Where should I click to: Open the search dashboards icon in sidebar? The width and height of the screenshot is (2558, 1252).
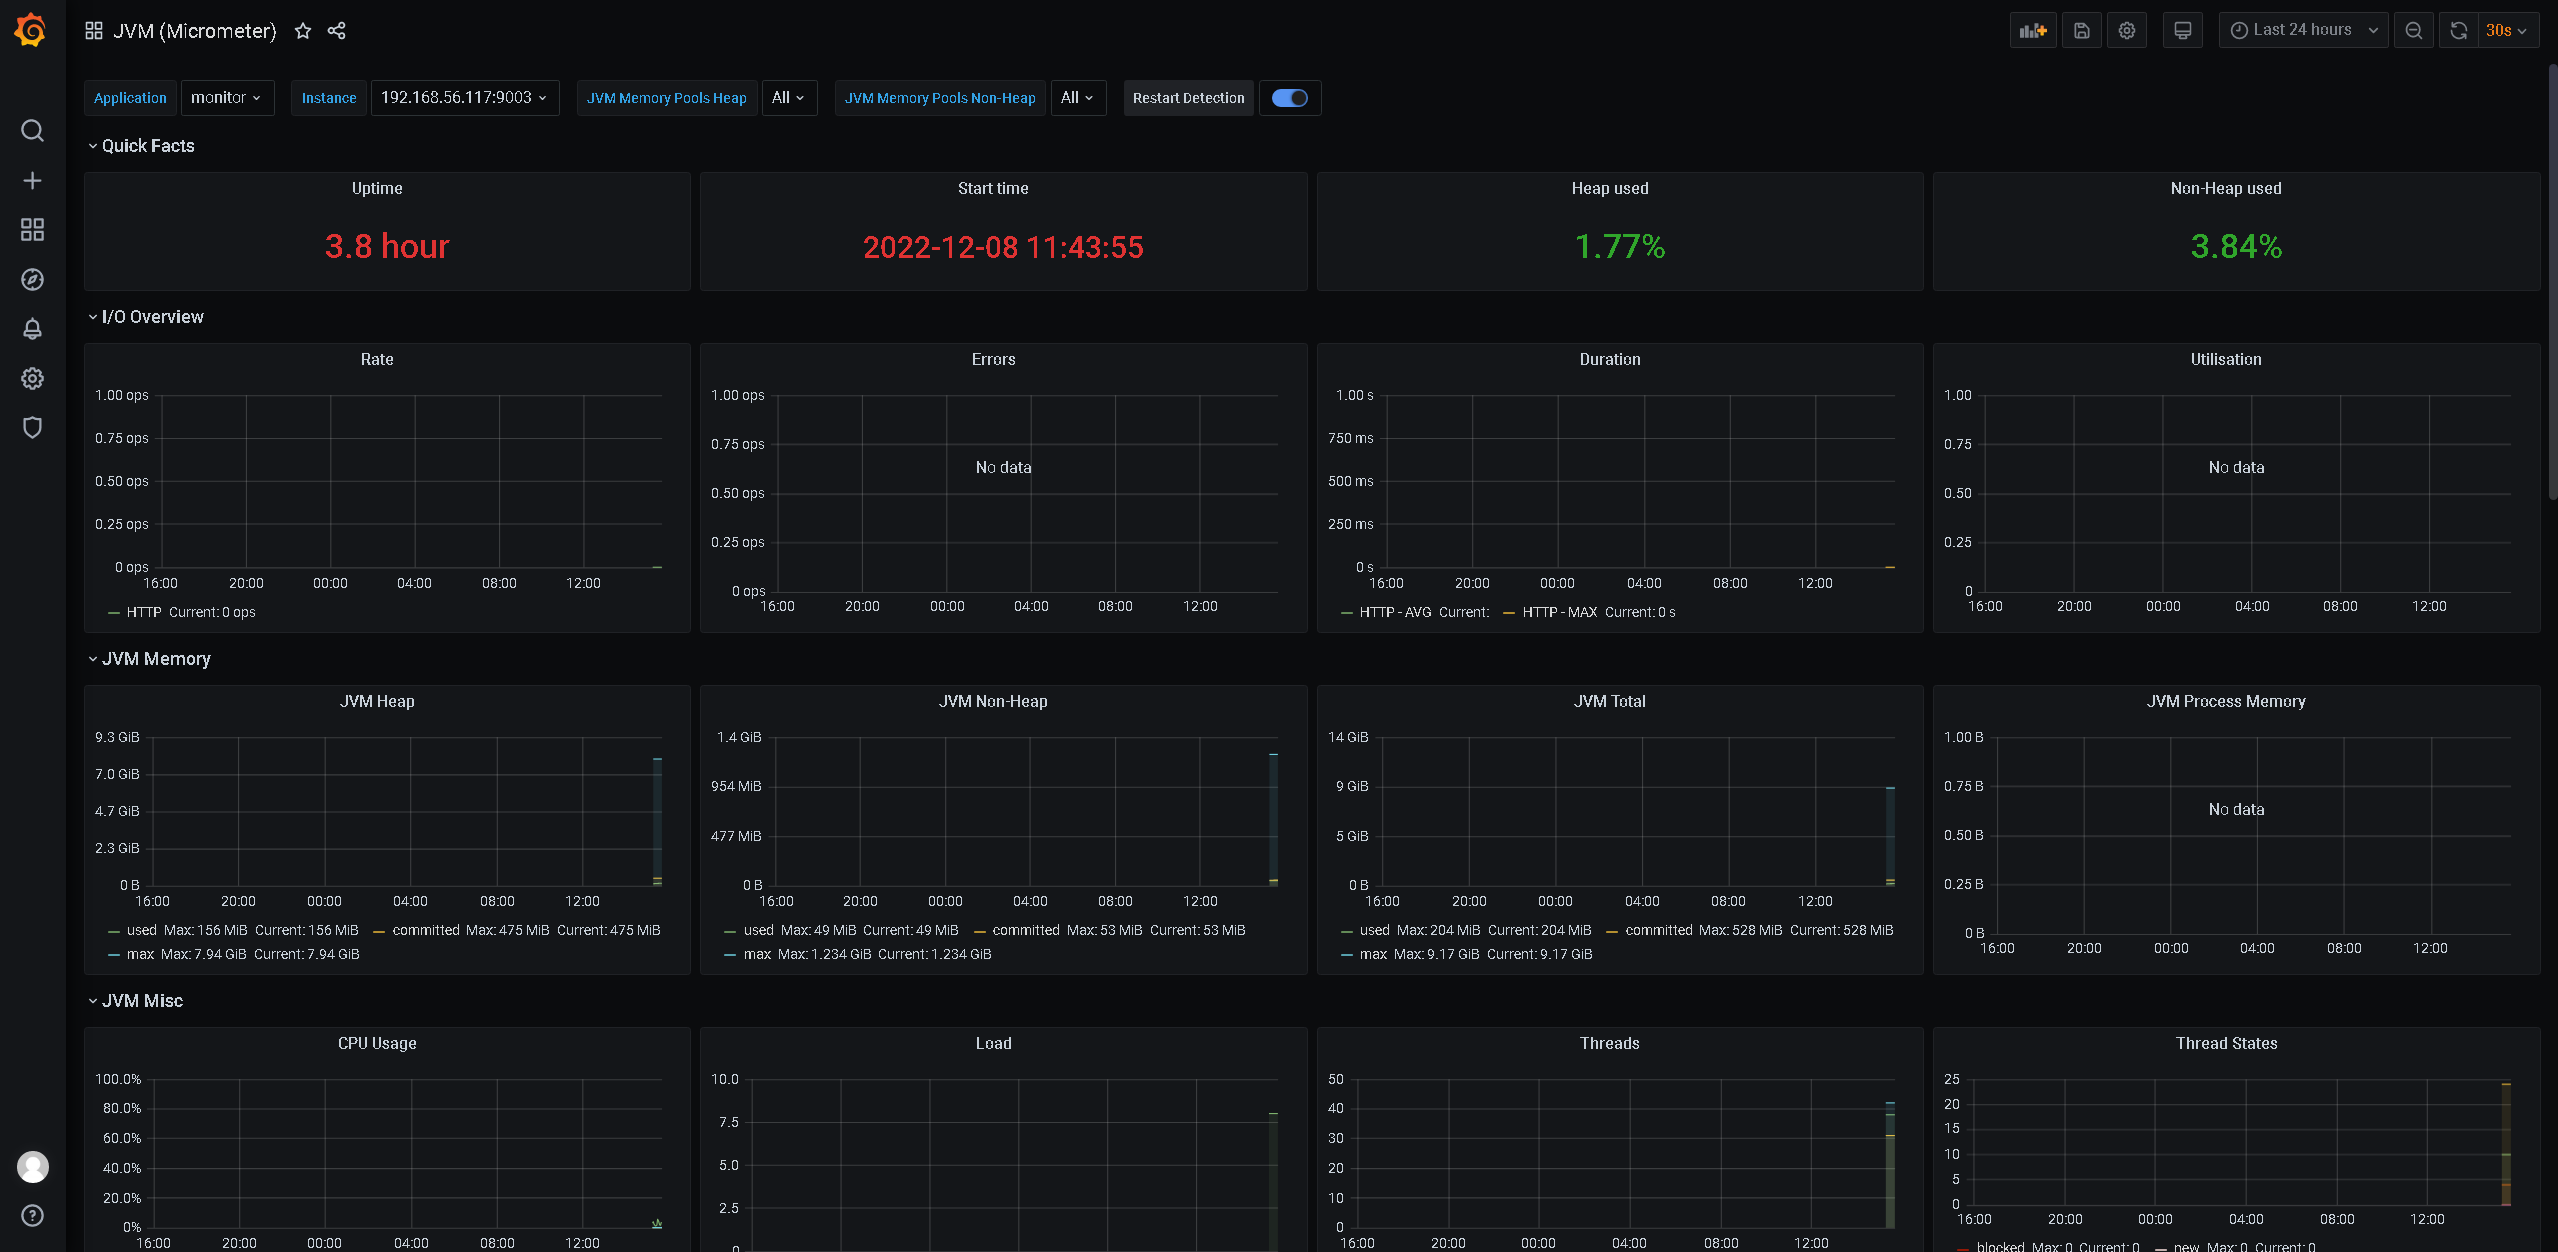pos(32,131)
